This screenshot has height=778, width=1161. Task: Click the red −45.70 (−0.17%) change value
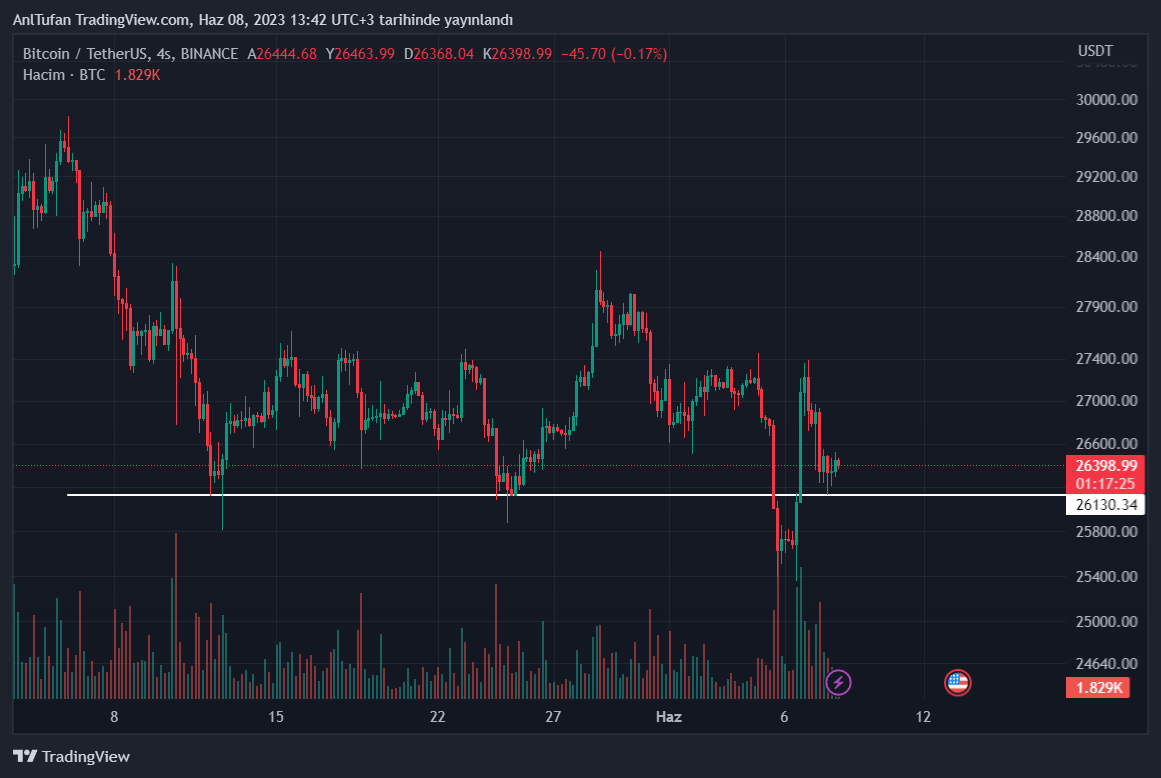[614, 54]
